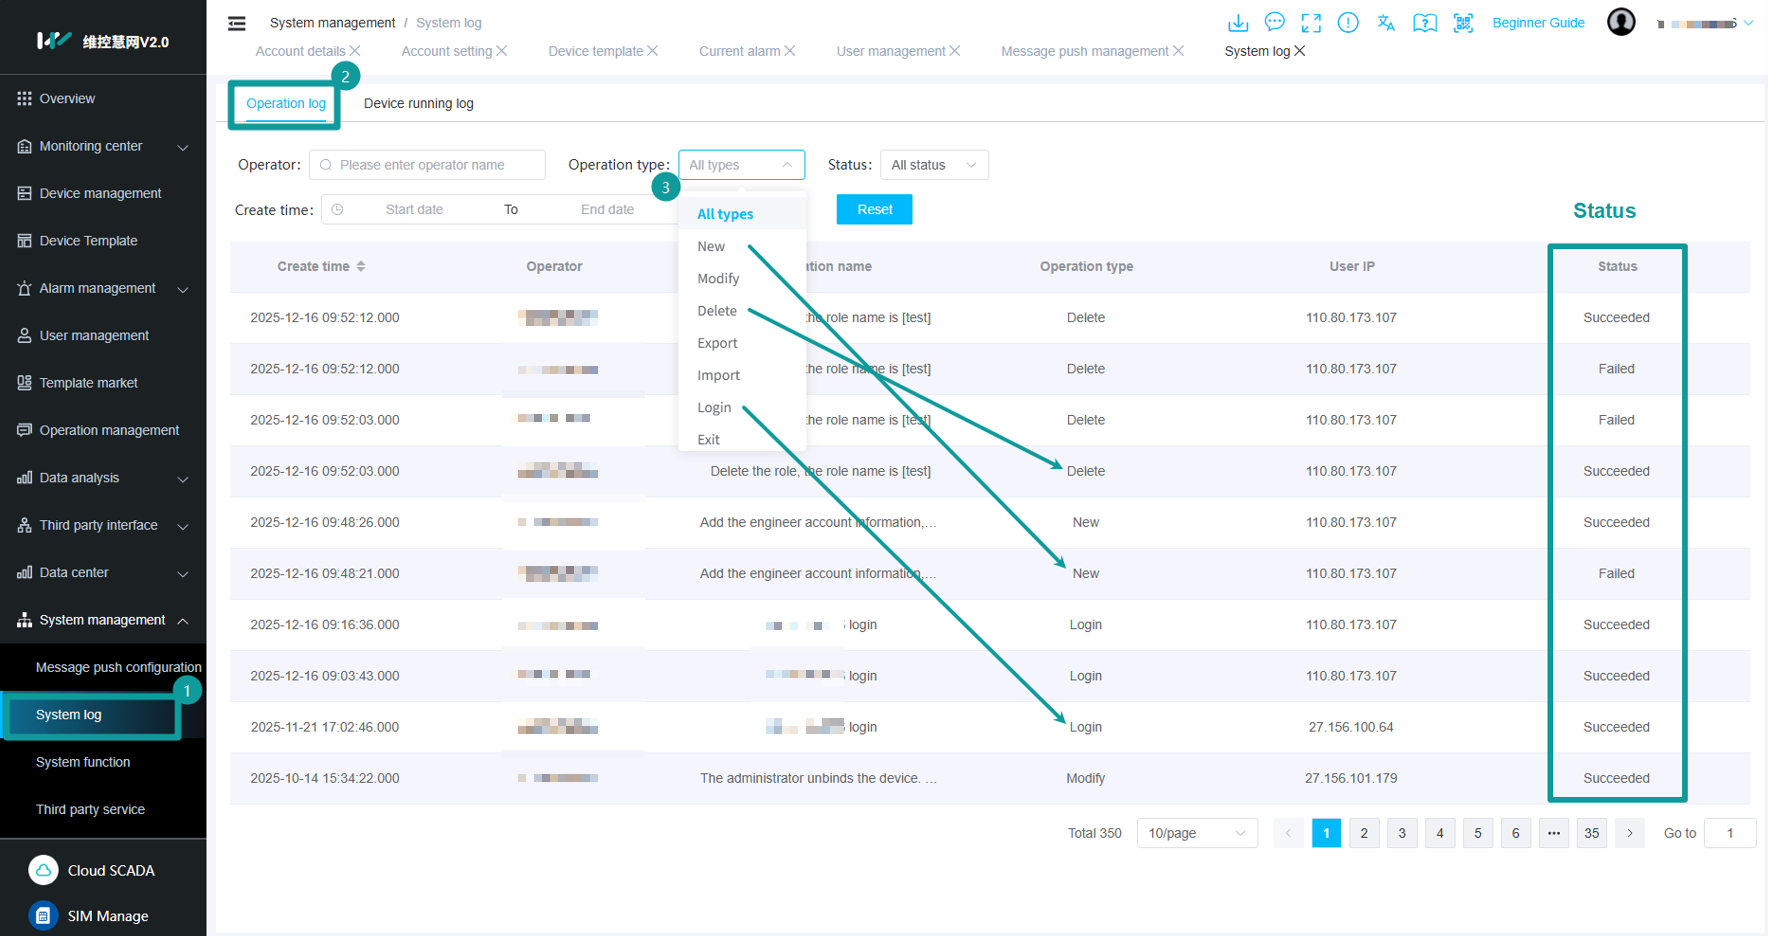Viewport: 1768px width, 936px height.
Task: Open System function in sidebar
Action: [x=83, y=762]
